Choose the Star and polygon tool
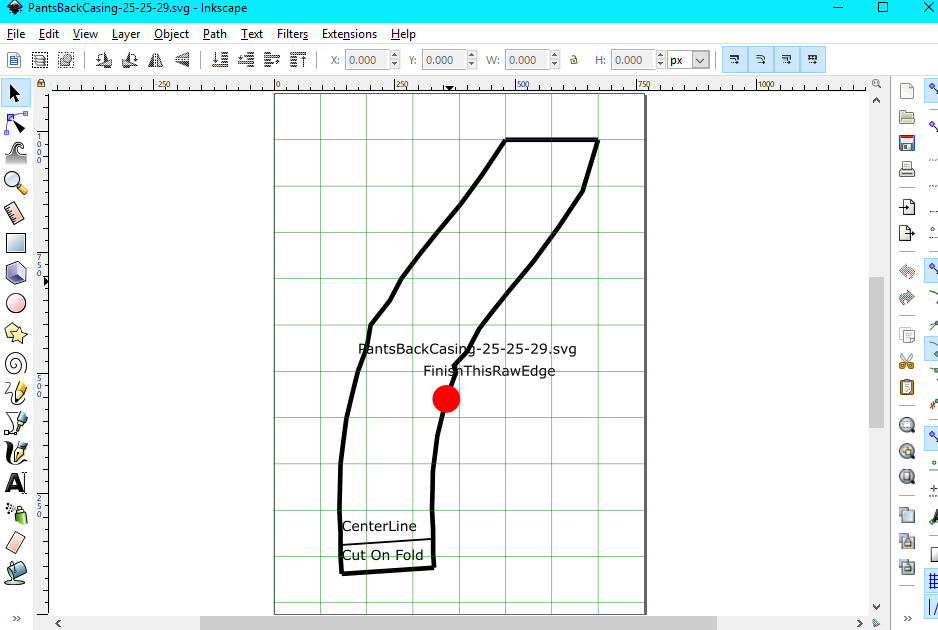The image size is (938, 630). 16,333
